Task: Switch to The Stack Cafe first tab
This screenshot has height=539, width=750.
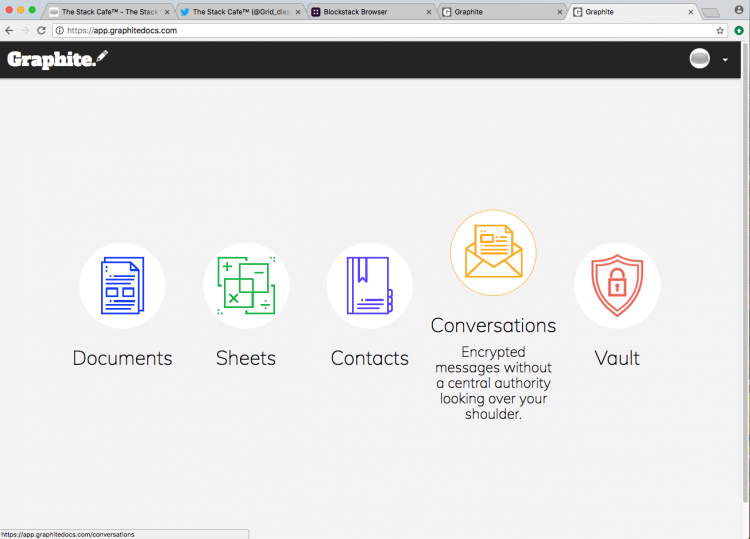Action: pyautogui.click(x=110, y=12)
